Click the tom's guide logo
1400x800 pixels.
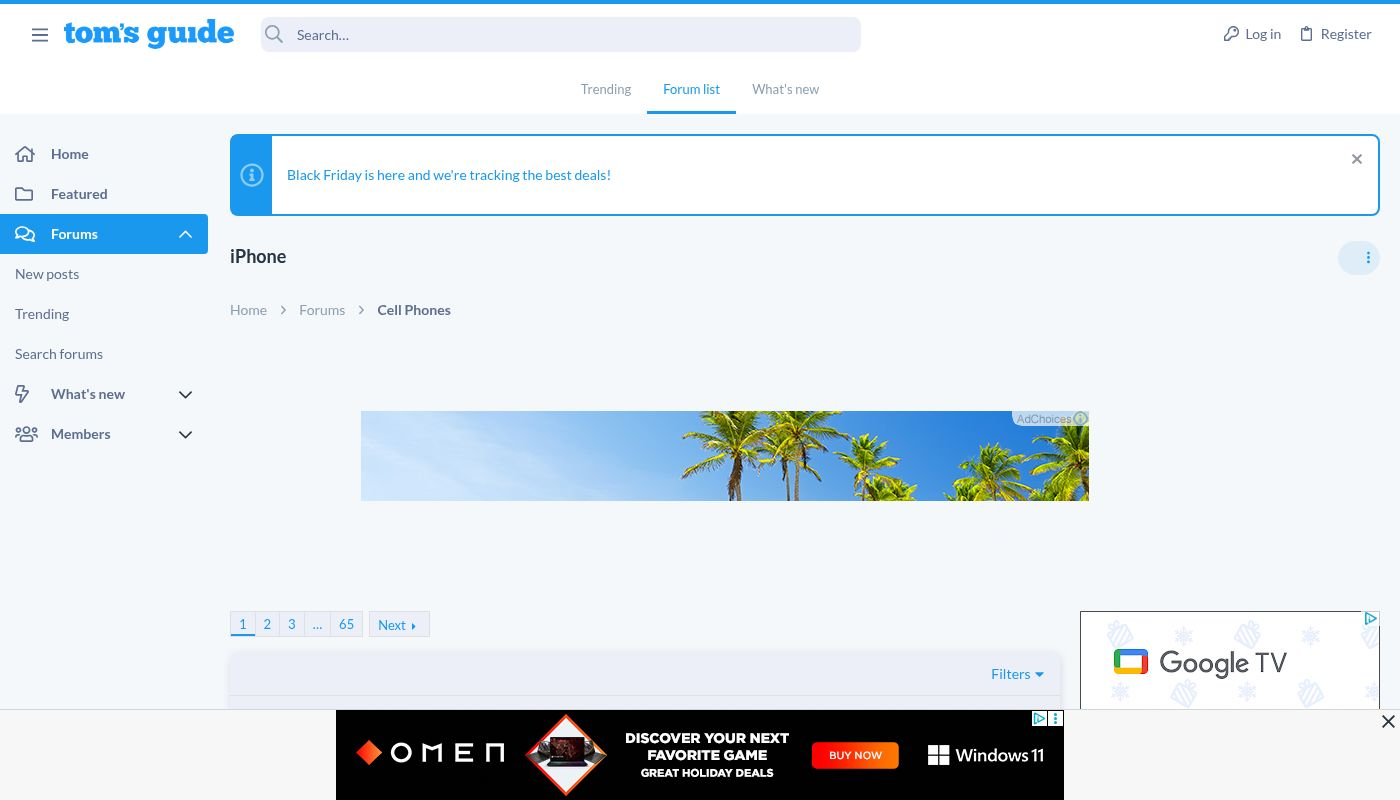[149, 34]
